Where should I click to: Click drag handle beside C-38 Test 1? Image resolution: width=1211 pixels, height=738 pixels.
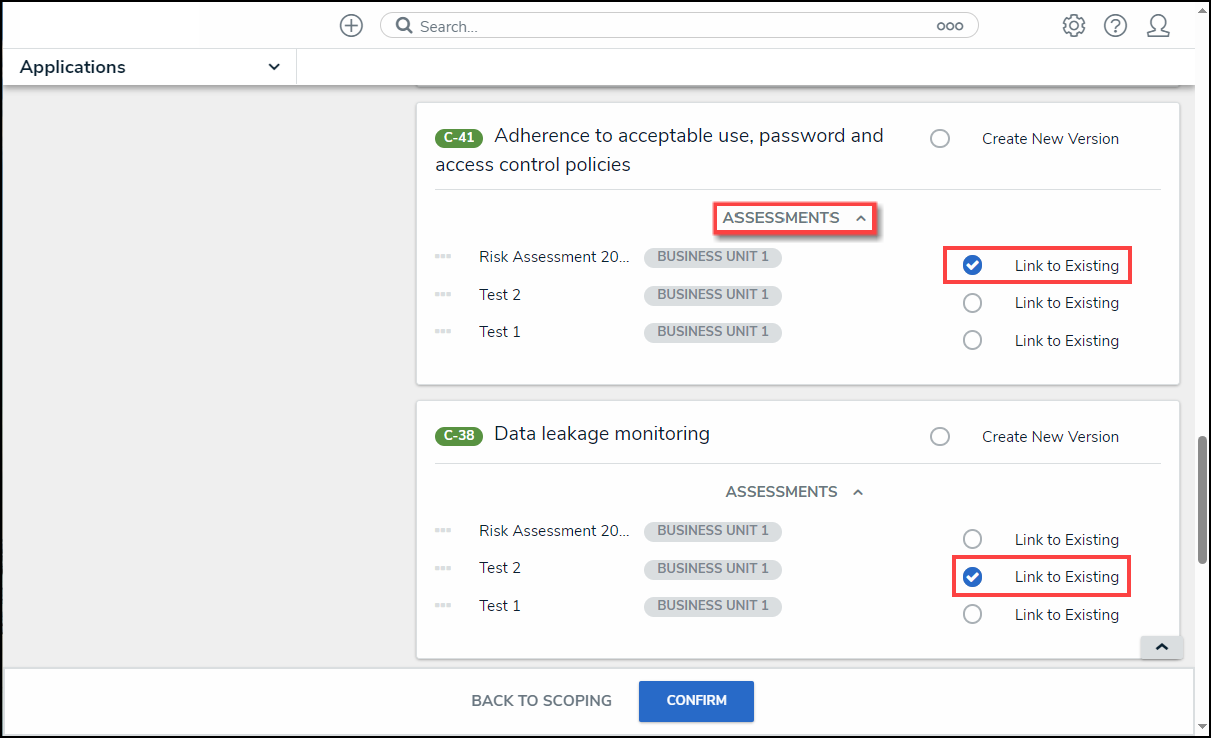pos(443,606)
